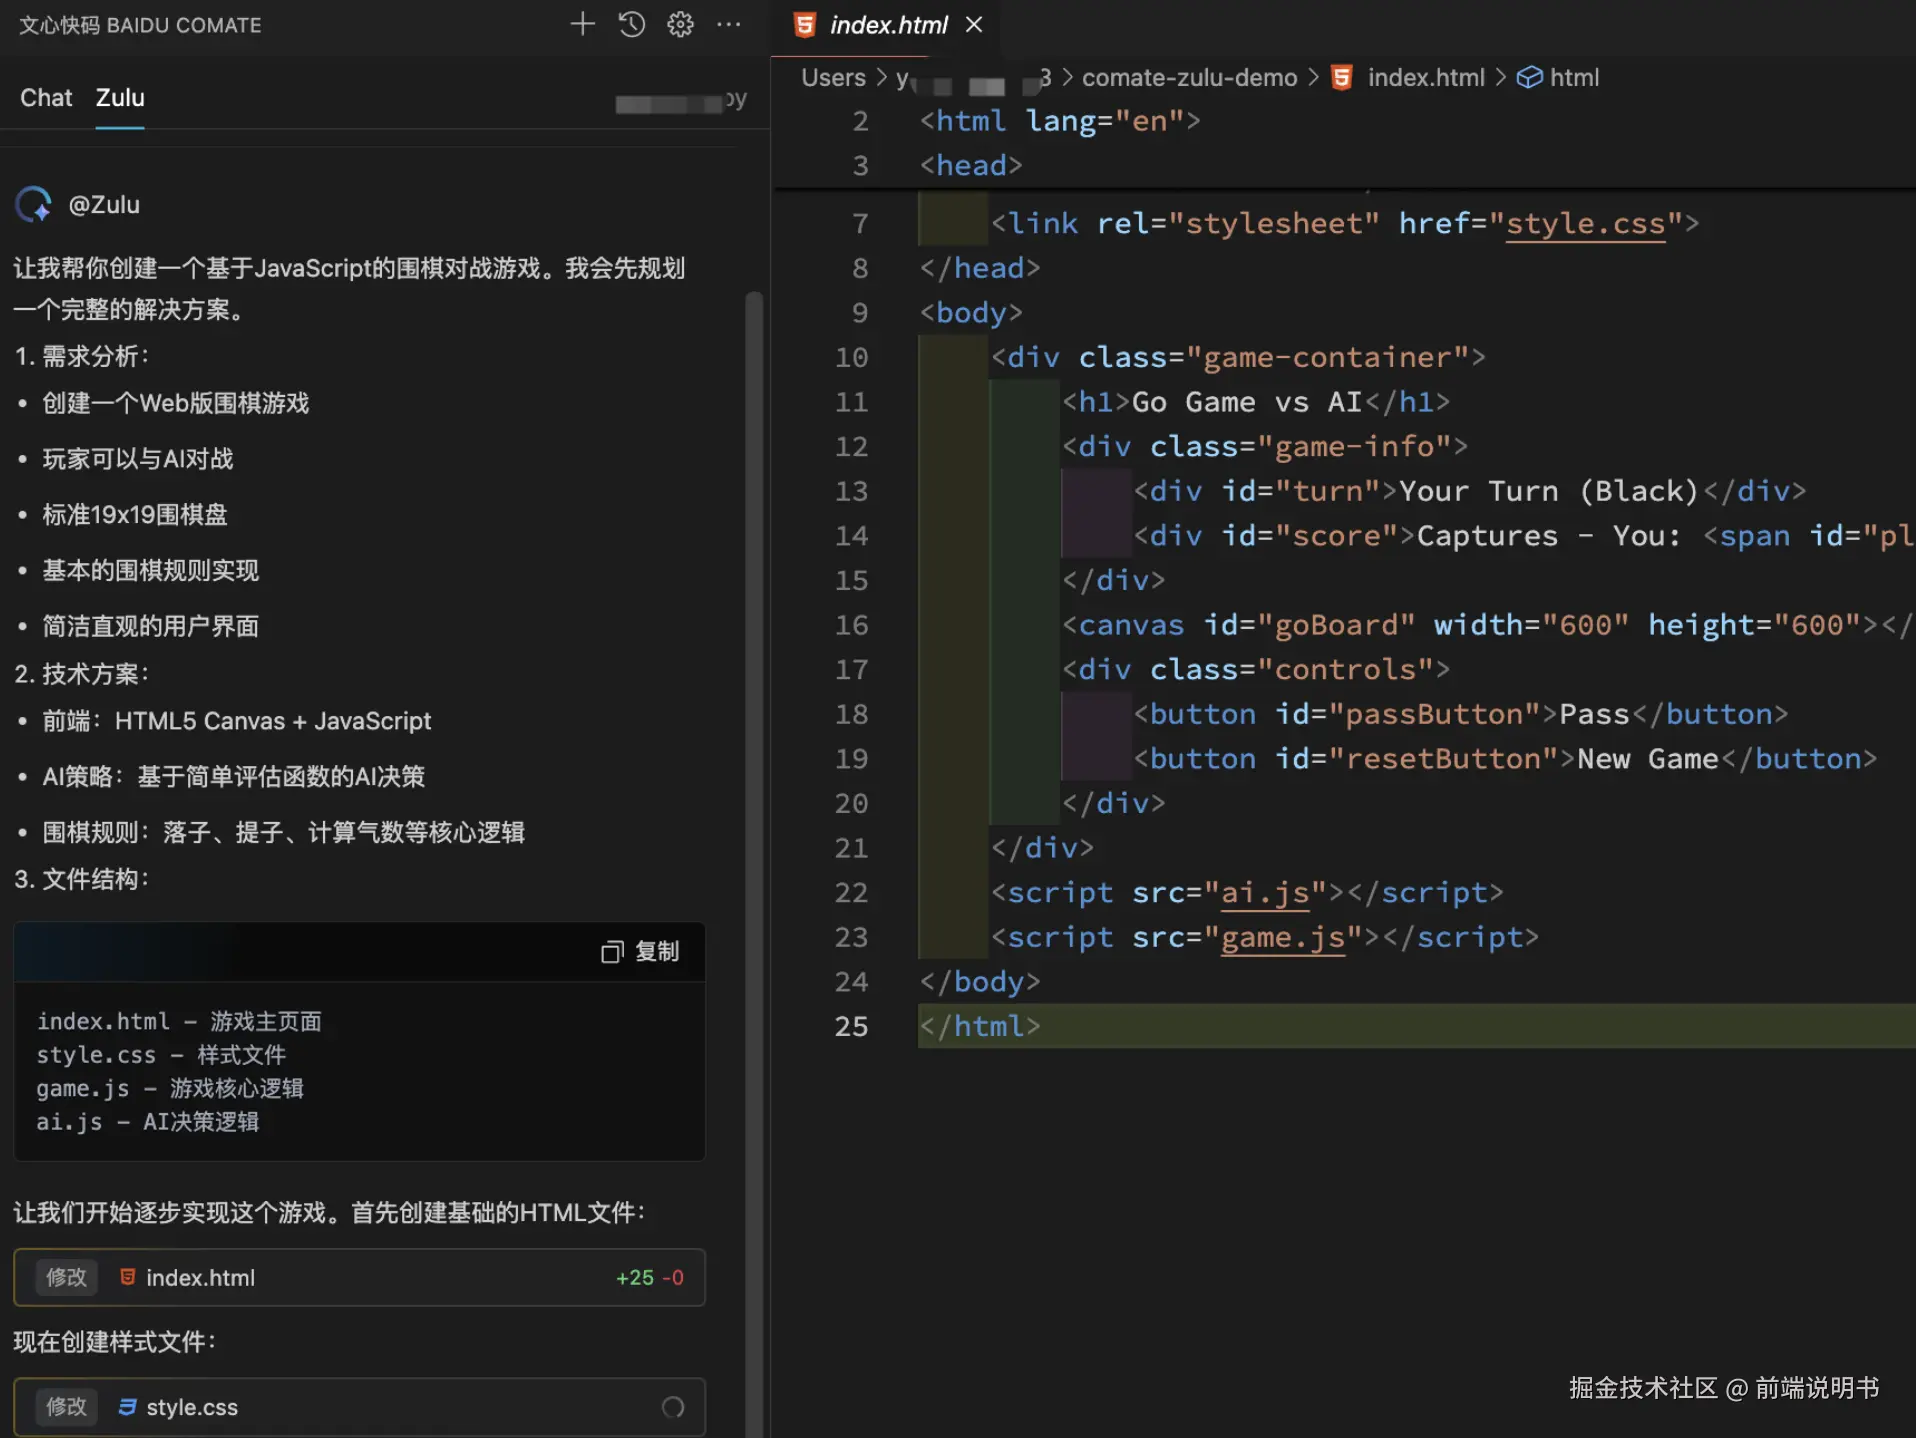Image resolution: width=1916 pixels, height=1438 pixels.
Task: Click the '文心快码 BAIDU COMATE' panel title
Action: [x=140, y=25]
